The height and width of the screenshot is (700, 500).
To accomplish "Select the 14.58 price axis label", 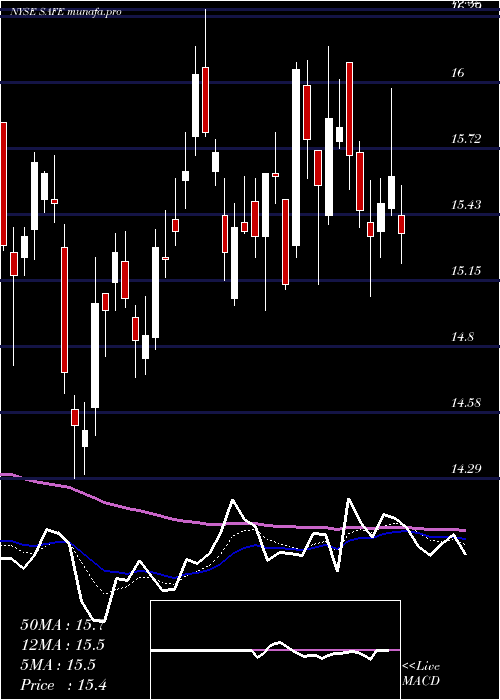I will click(x=466, y=403).
